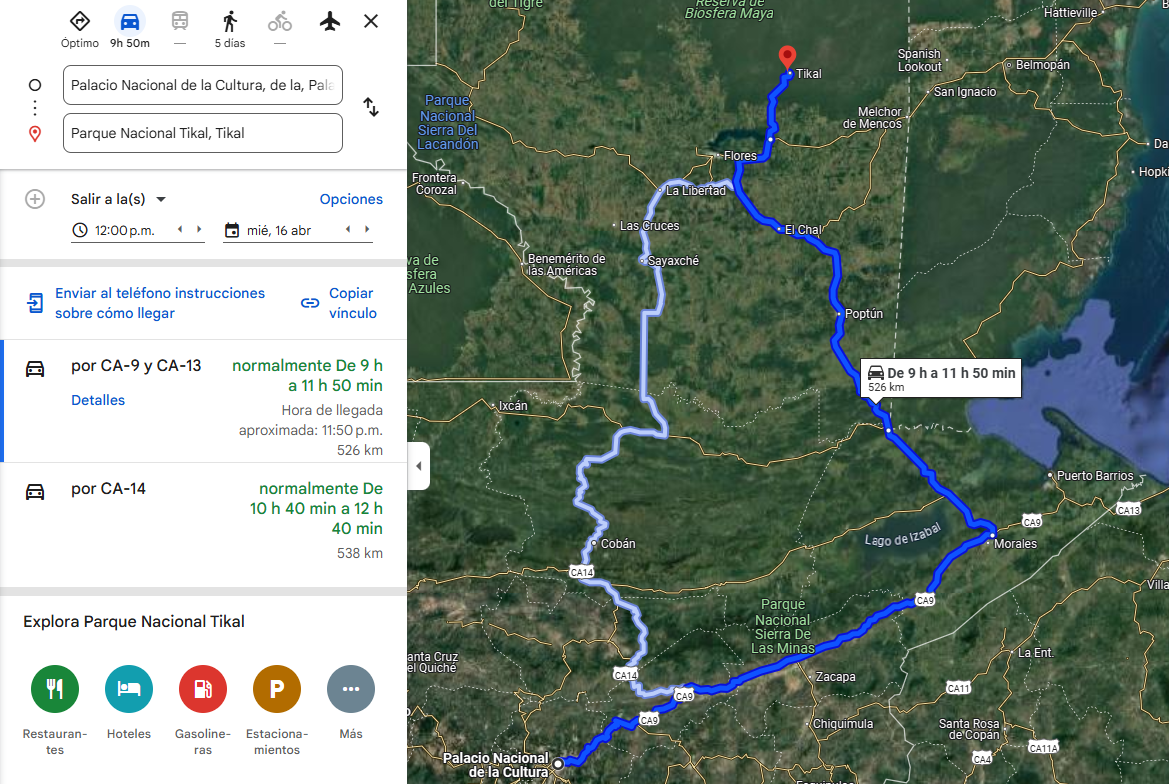Choose the walking travel mode
The height and width of the screenshot is (784, 1169).
click(x=230, y=22)
